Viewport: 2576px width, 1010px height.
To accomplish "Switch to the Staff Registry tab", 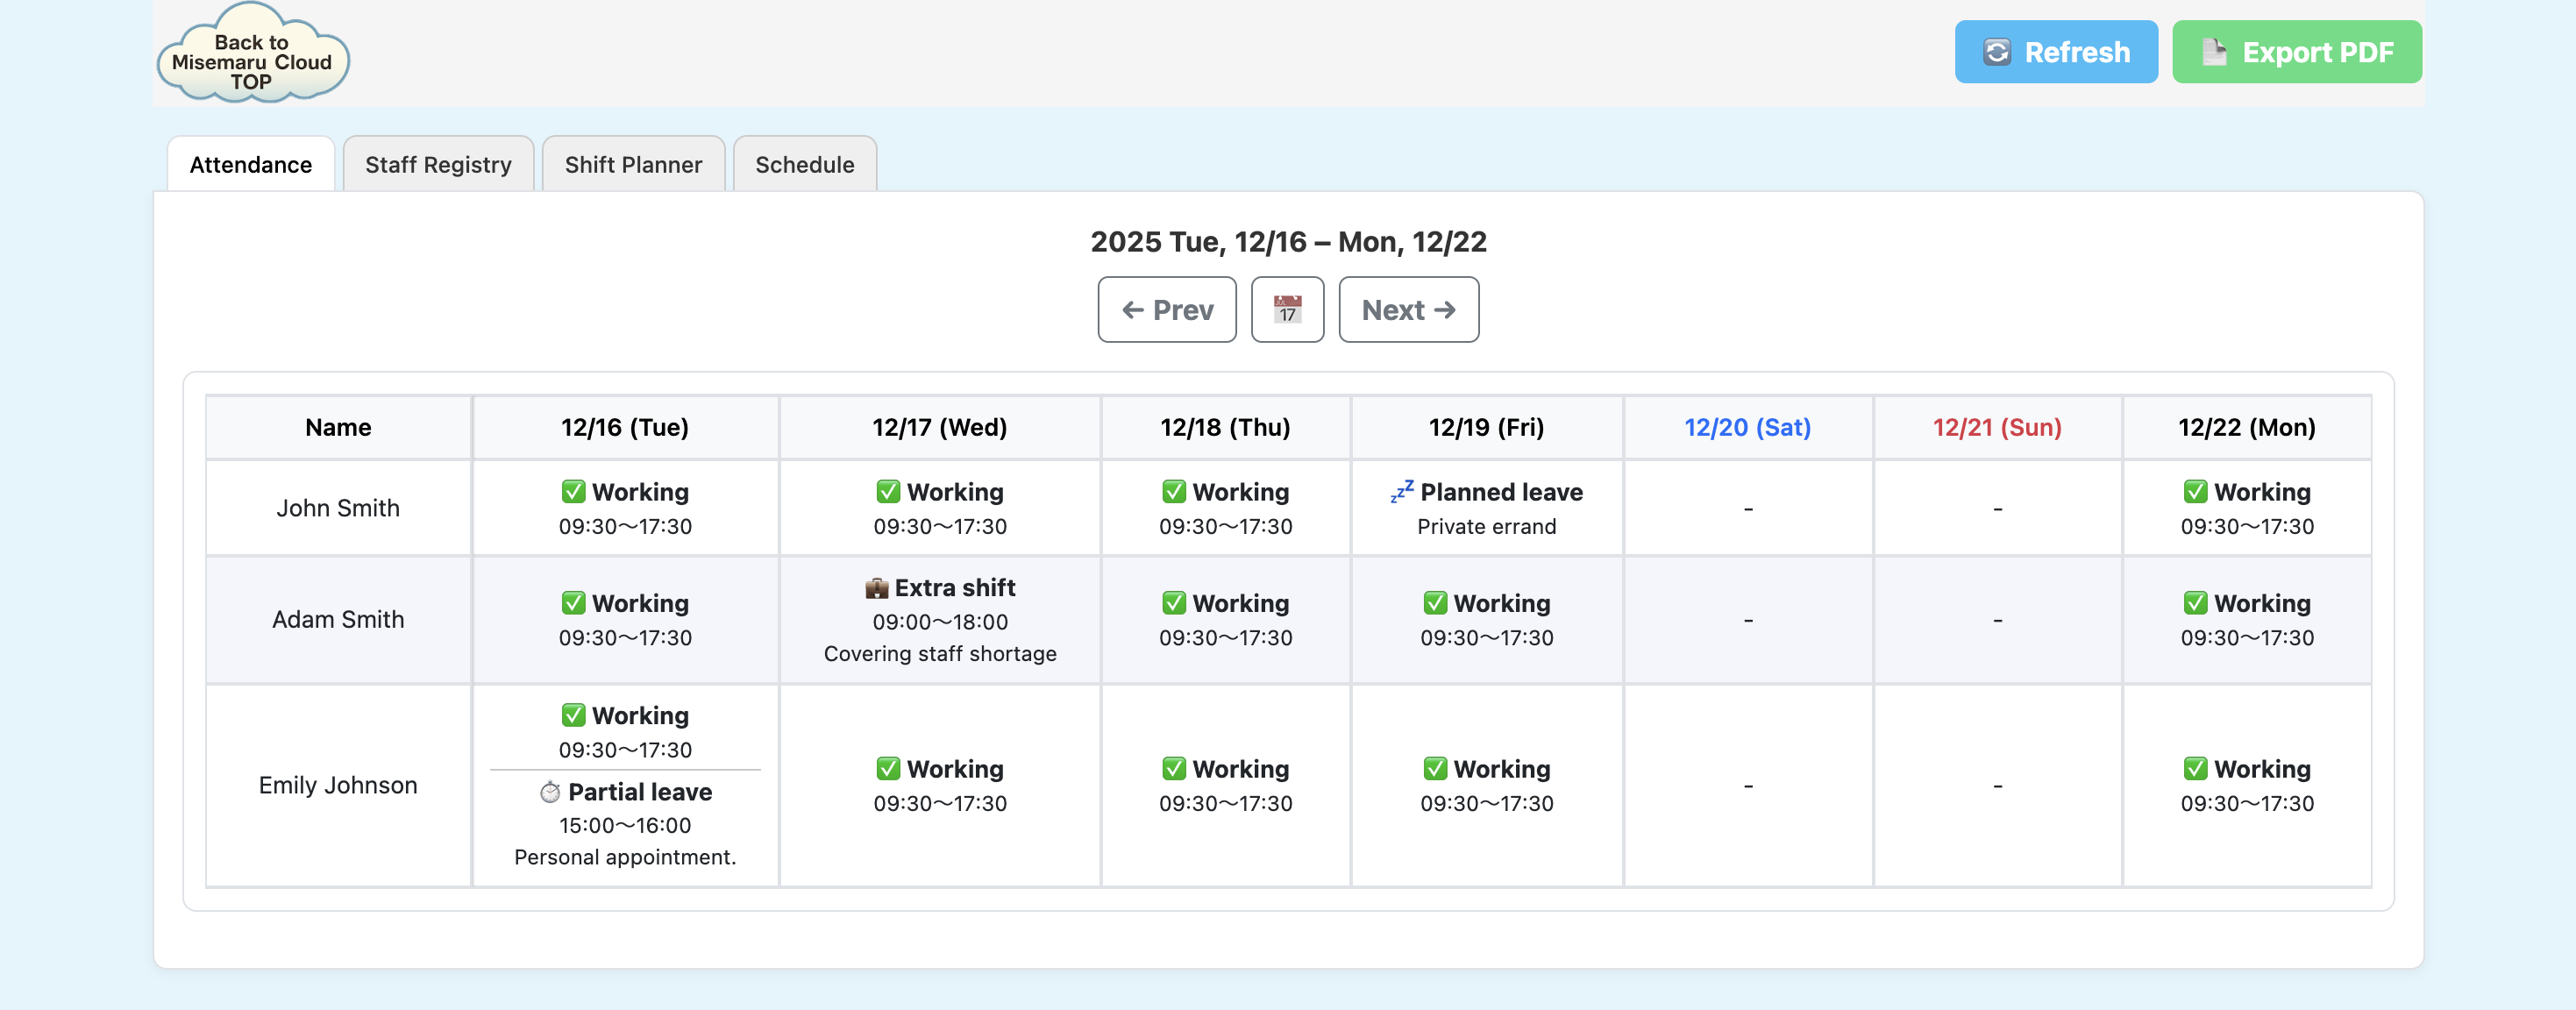I will click(438, 165).
